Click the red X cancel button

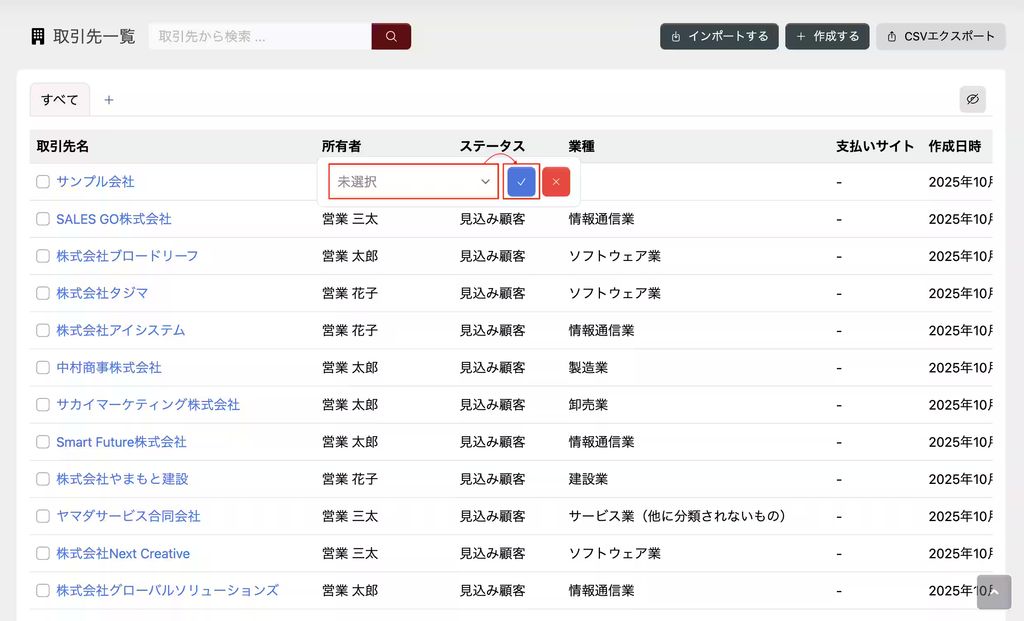pyautogui.click(x=556, y=182)
